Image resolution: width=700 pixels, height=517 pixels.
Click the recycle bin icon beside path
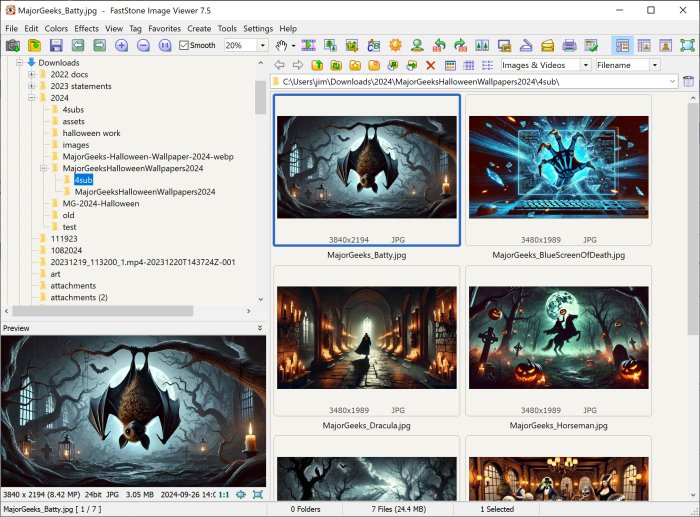tap(688, 81)
